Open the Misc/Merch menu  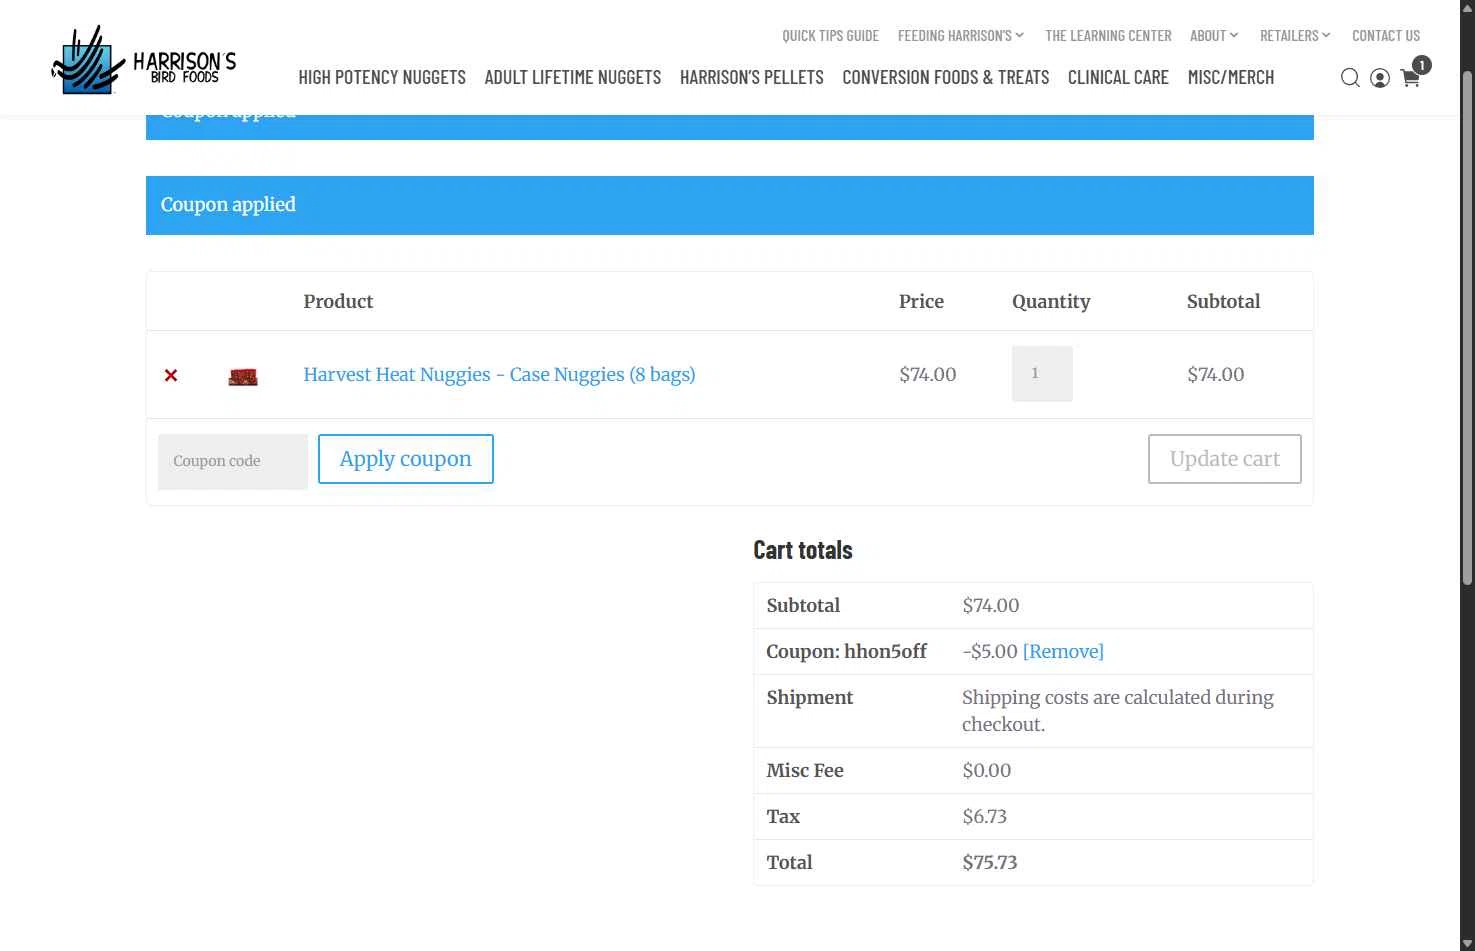point(1231,78)
